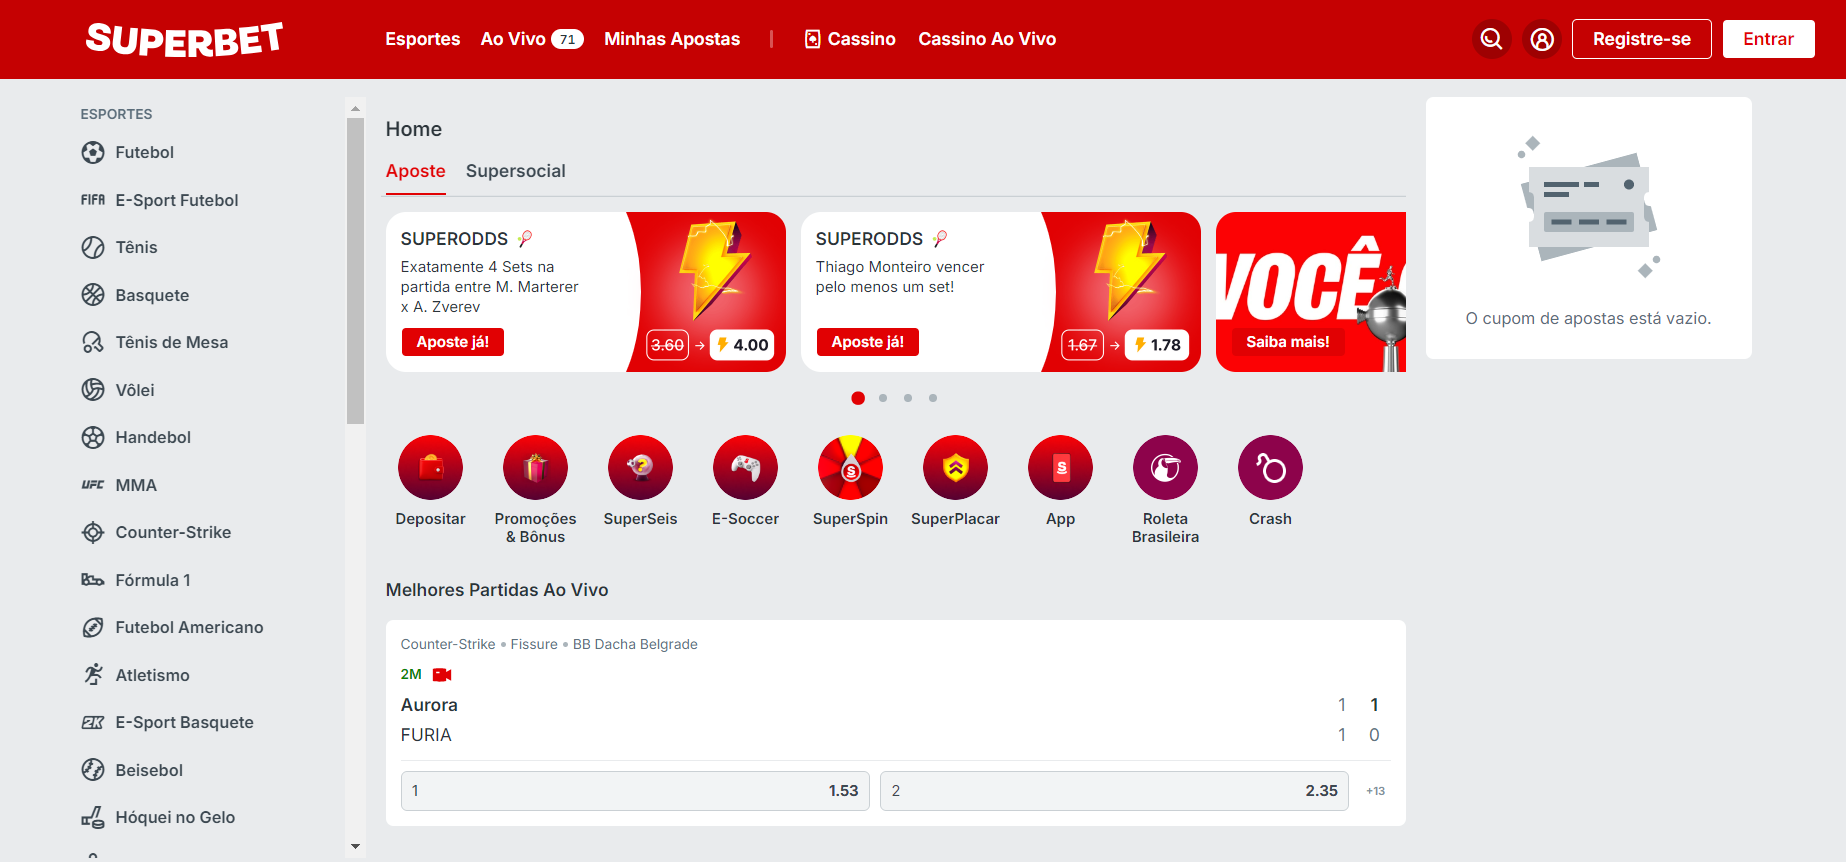The width and height of the screenshot is (1846, 862).
Task: Open the search magnifier icon
Action: (x=1491, y=39)
